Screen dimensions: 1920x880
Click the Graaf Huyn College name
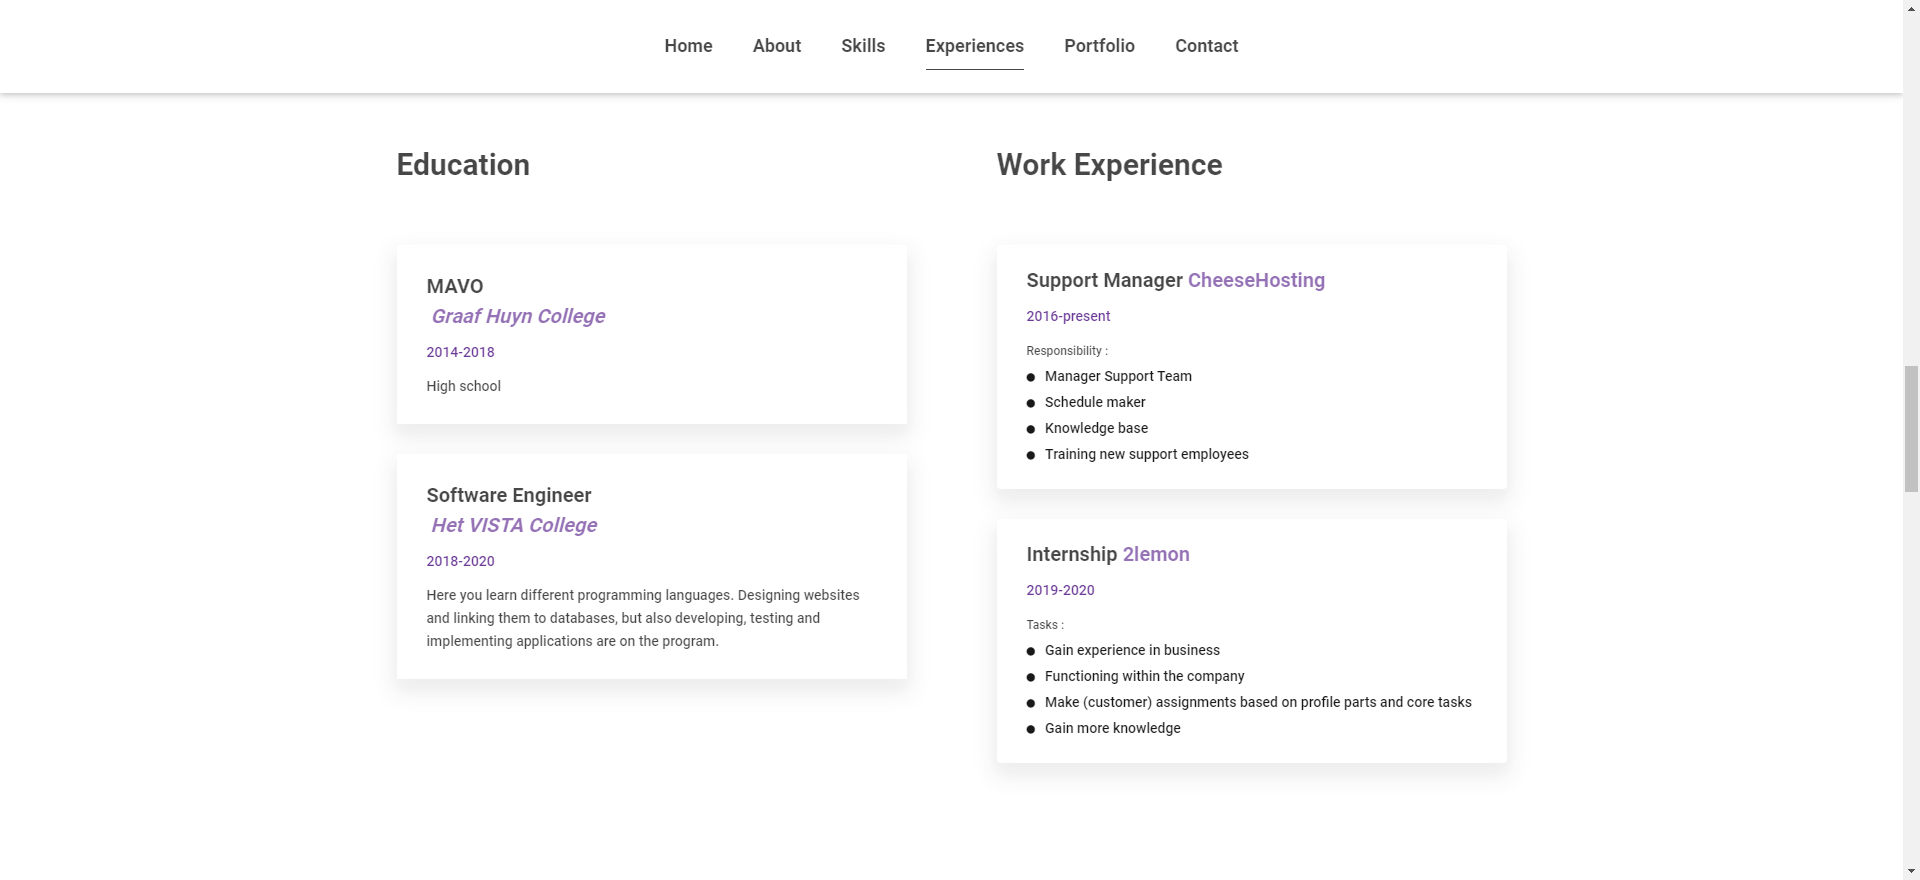(518, 317)
